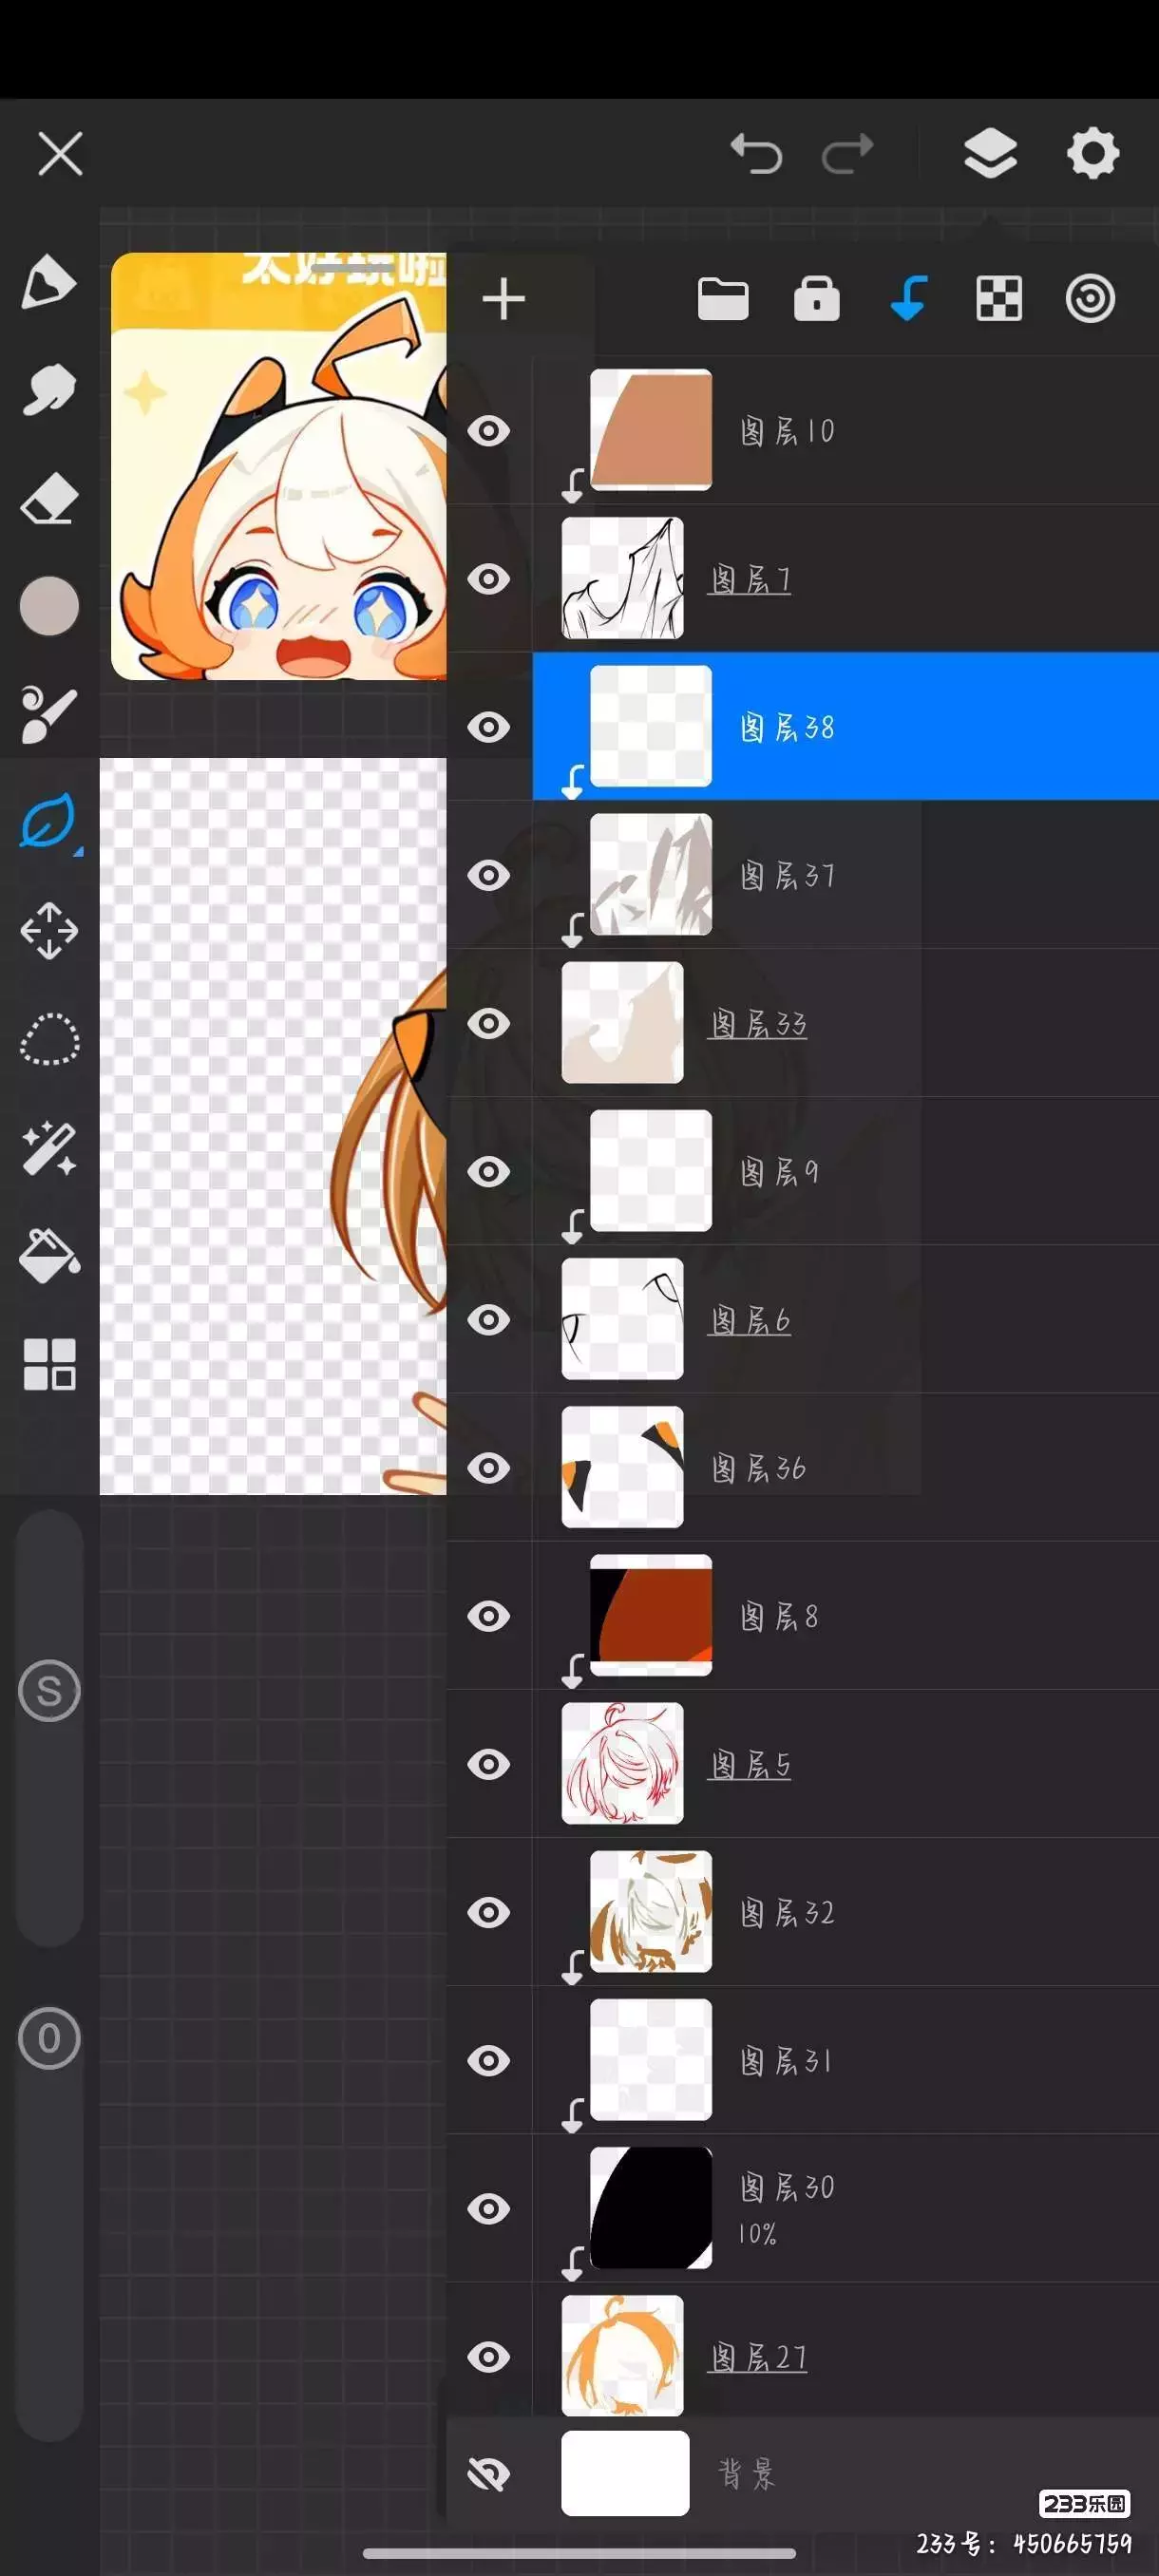Hide 图层30 layer
This screenshot has width=1159, height=2576.
pos(488,2208)
